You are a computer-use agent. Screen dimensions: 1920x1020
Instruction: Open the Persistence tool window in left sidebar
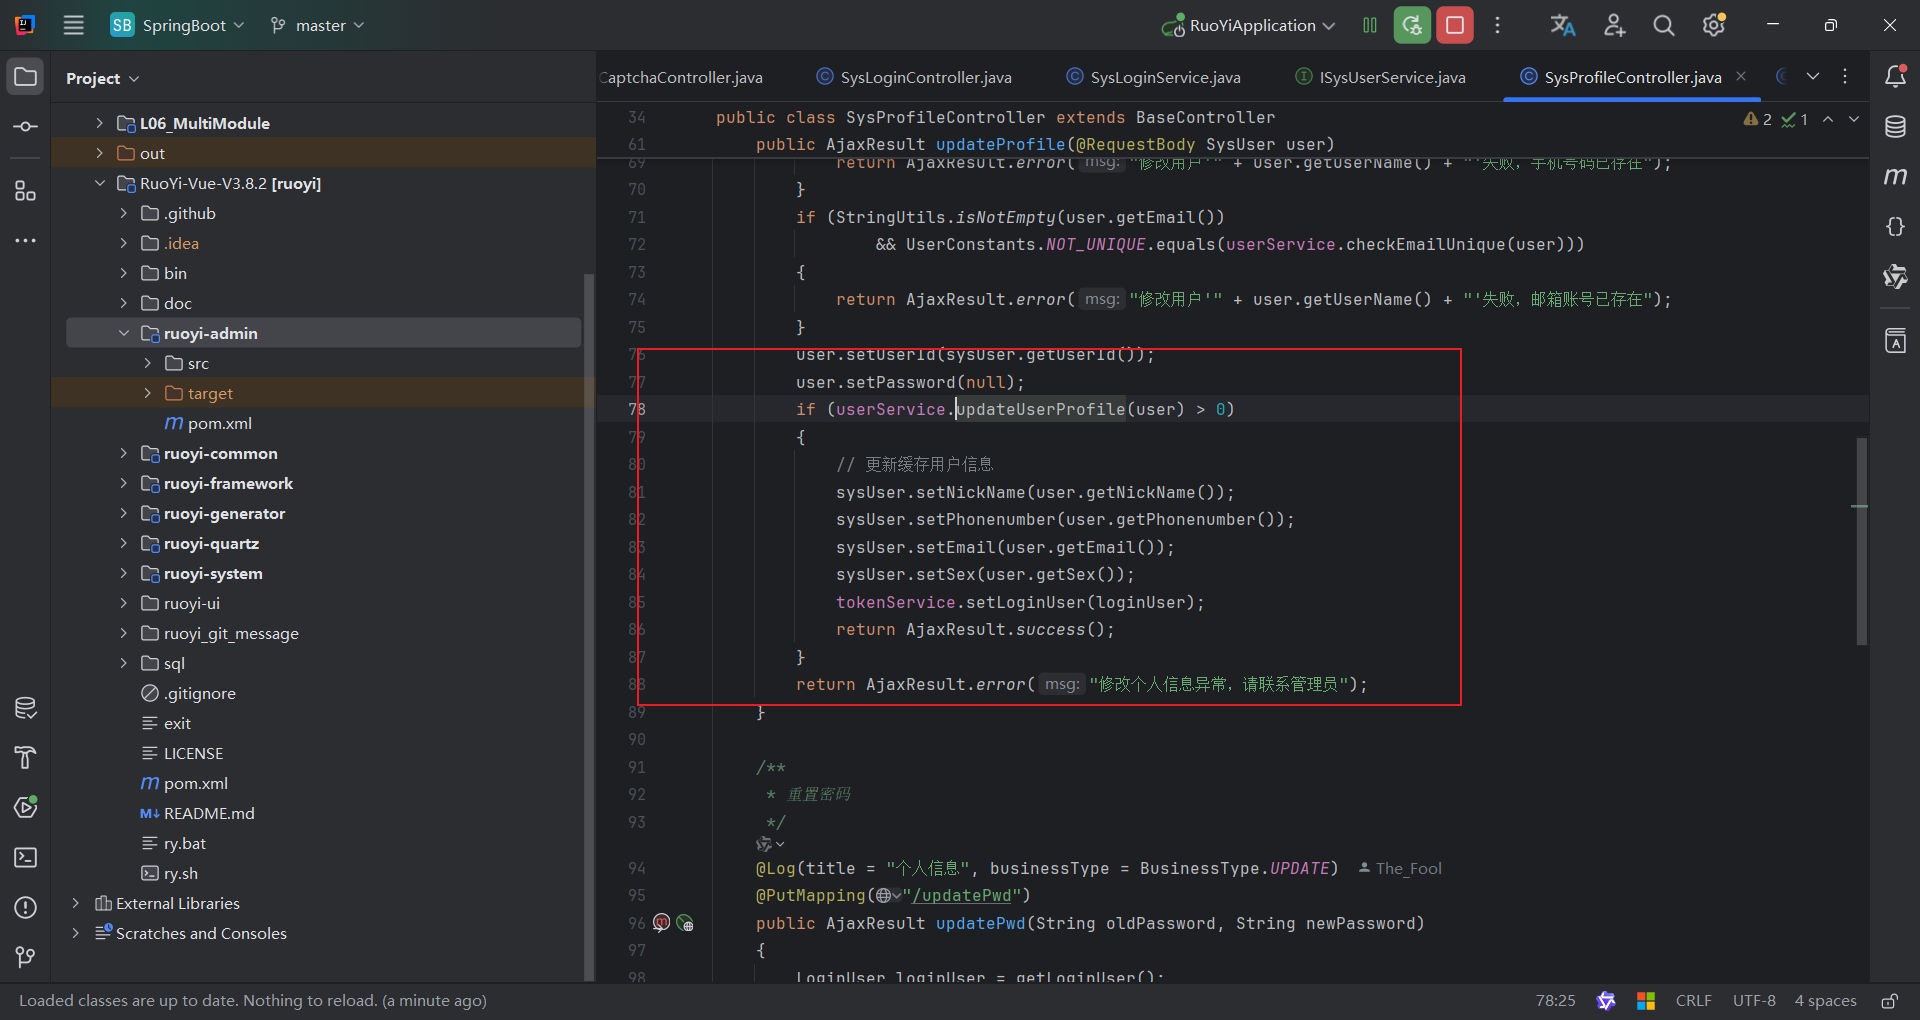click(26, 708)
